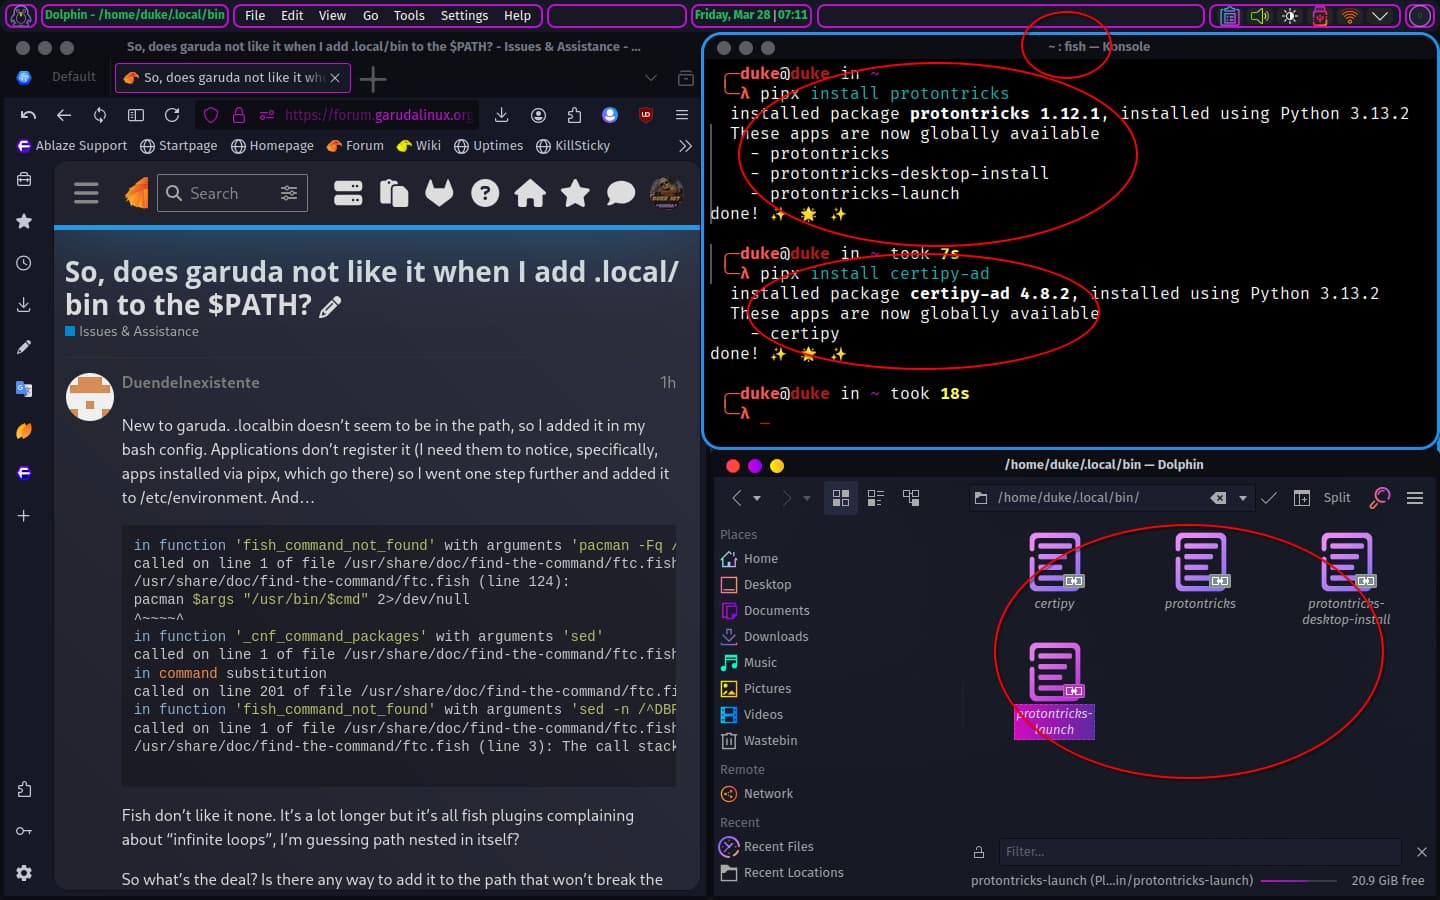This screenshot has width=1440, height=900.
Task: Close the garuda forum tab
Action: 335,77
